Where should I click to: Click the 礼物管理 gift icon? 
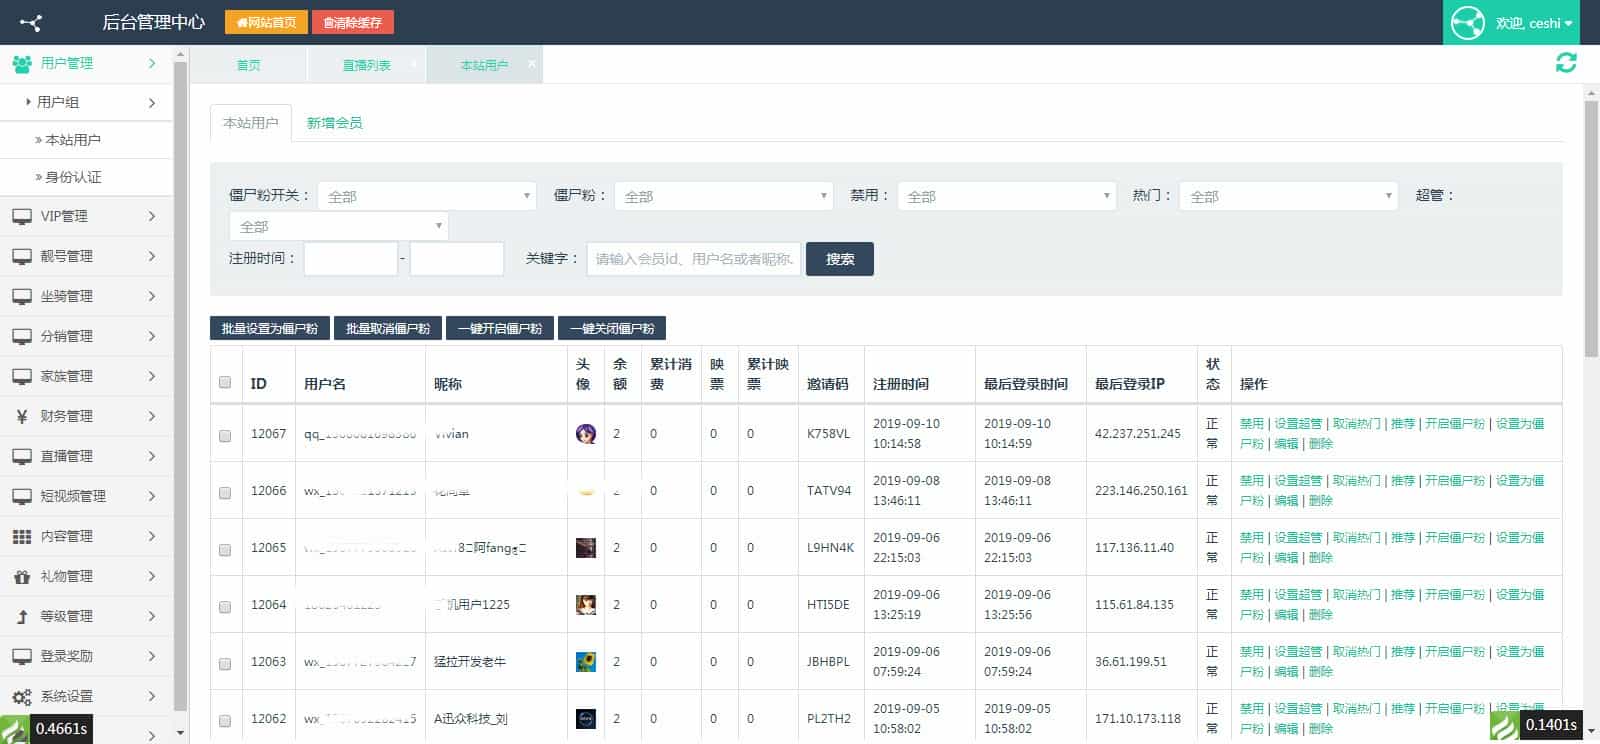pyautogui.click(x=22, y=577)
